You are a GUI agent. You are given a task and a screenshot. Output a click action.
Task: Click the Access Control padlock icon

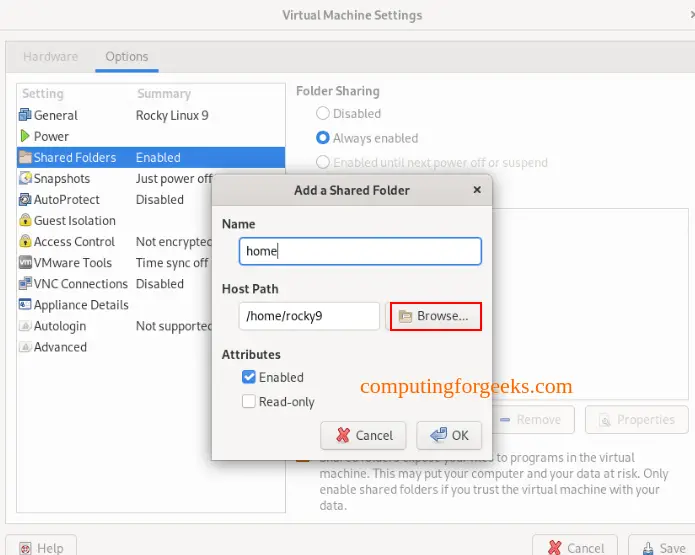tap(25, 242)
